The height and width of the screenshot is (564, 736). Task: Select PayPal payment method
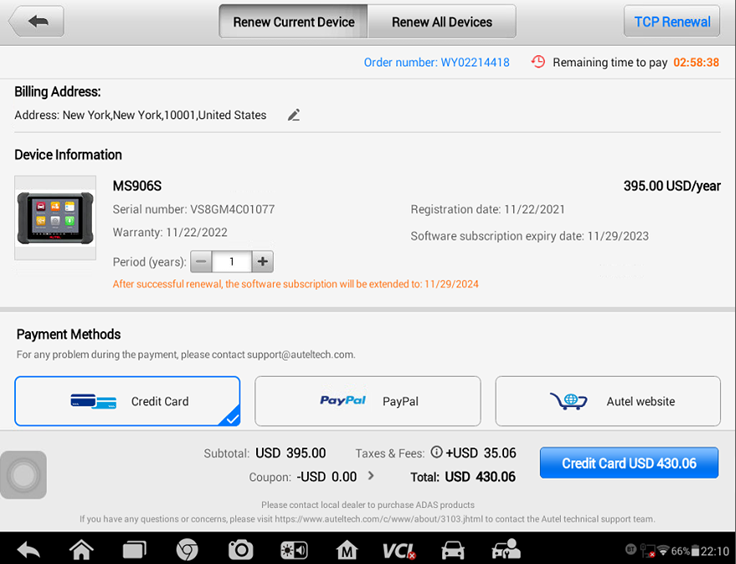[x=368, y=401]
